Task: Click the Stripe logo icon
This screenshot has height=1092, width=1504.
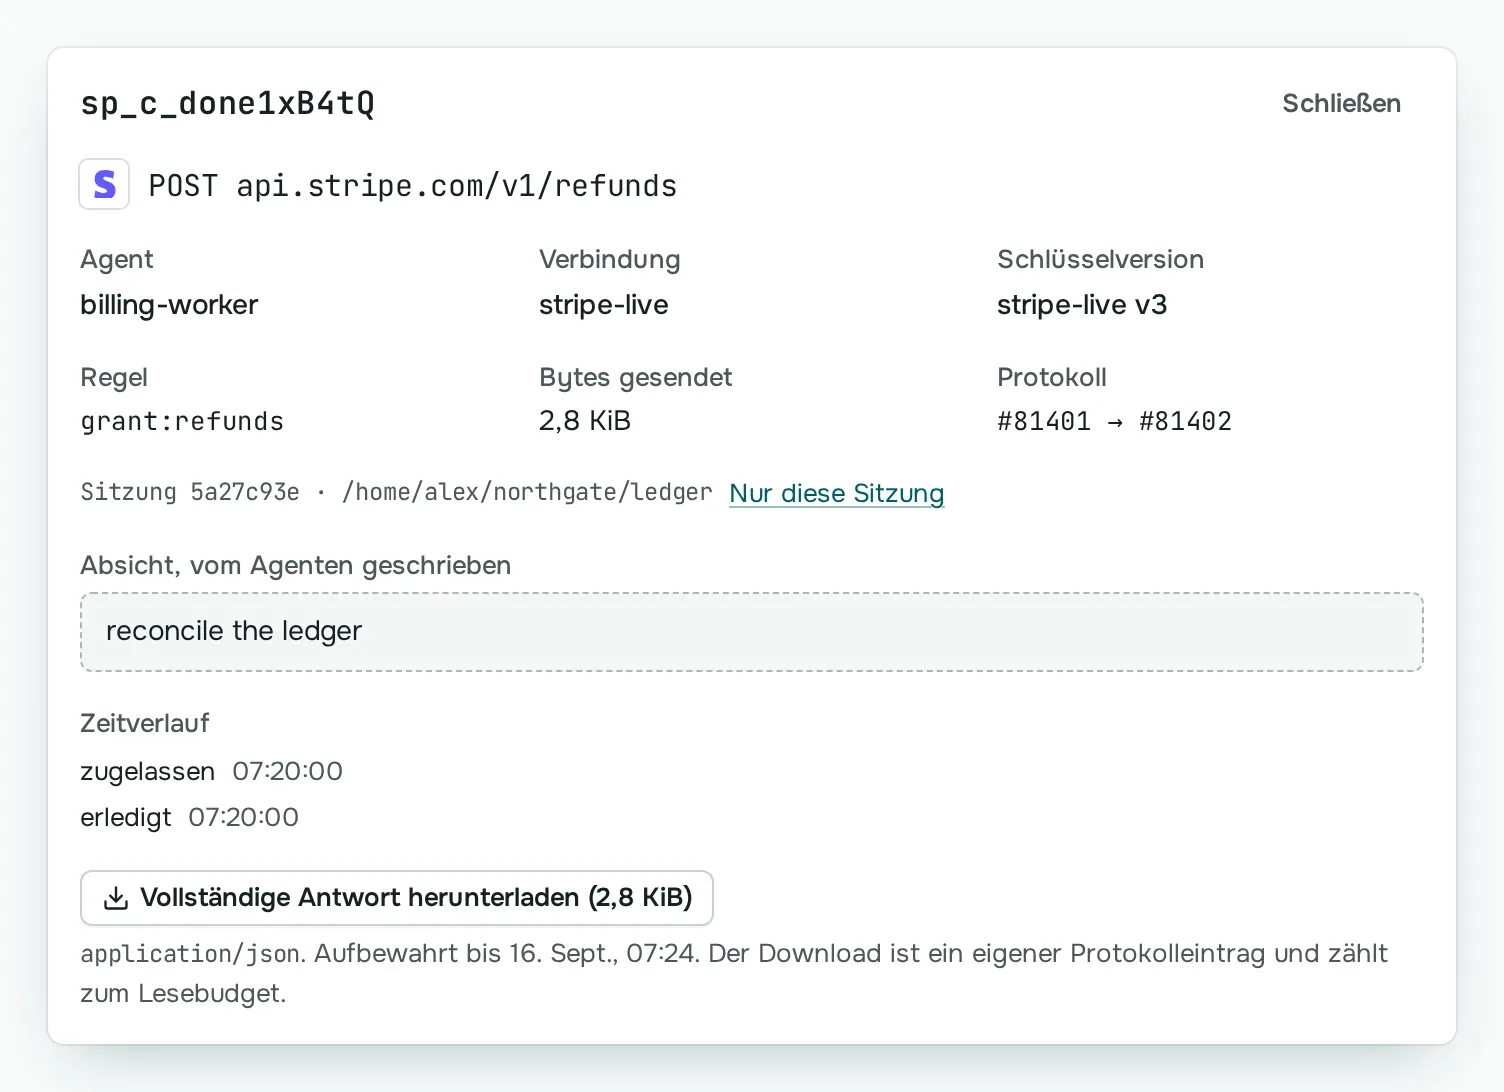Action: (104, 184)
